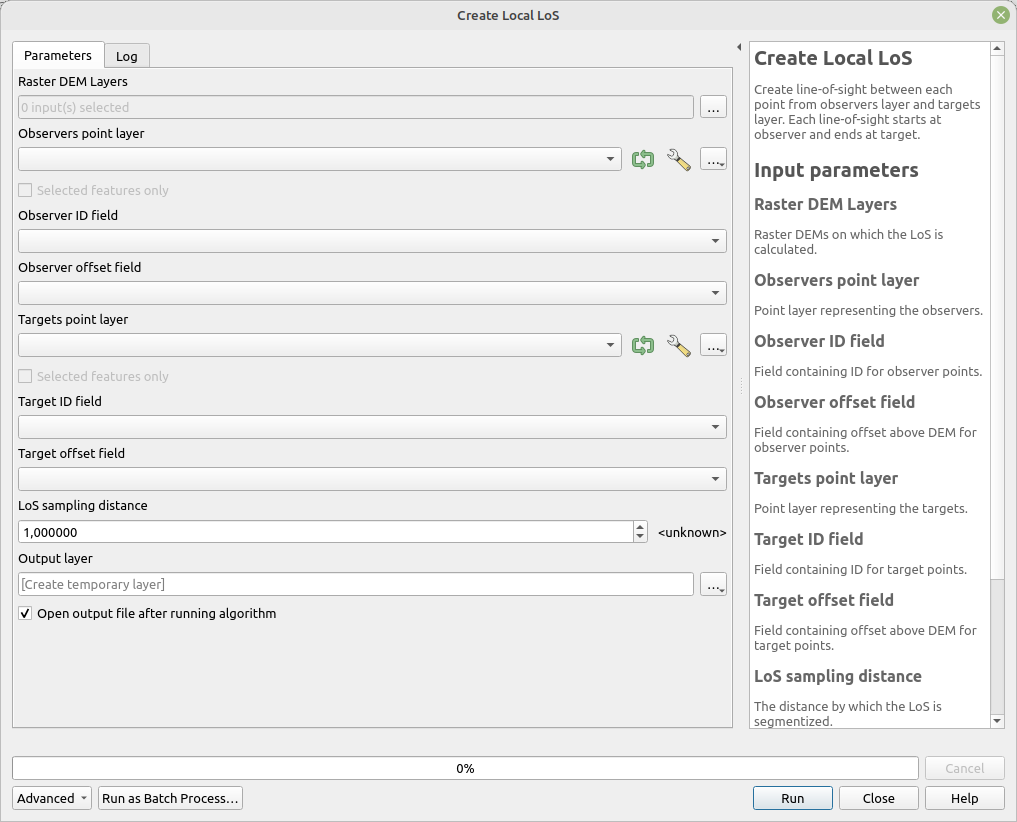Screen dimensions: 1017x822
Task: Enable Selected features only for observers
Action: [x=25, y=190]
